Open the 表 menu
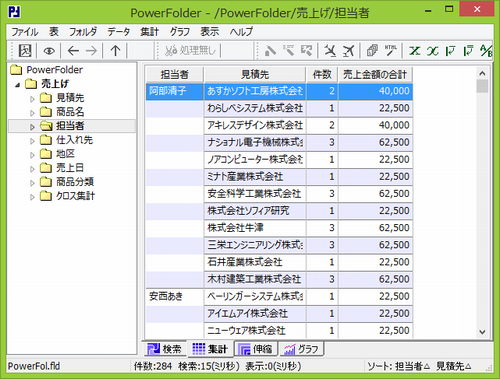Viewport: 500px width, 379px height. pos(54,32)
